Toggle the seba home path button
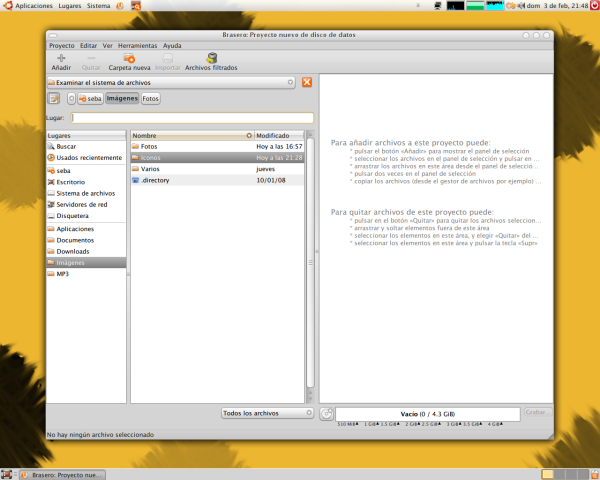This screenshot has width=600, height=480. 92,99
